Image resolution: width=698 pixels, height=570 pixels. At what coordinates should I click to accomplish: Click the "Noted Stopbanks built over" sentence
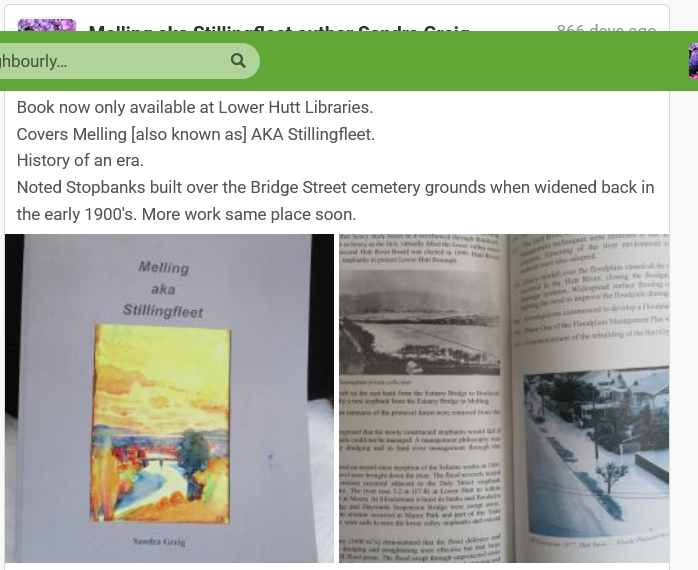(x=336, y=187)
